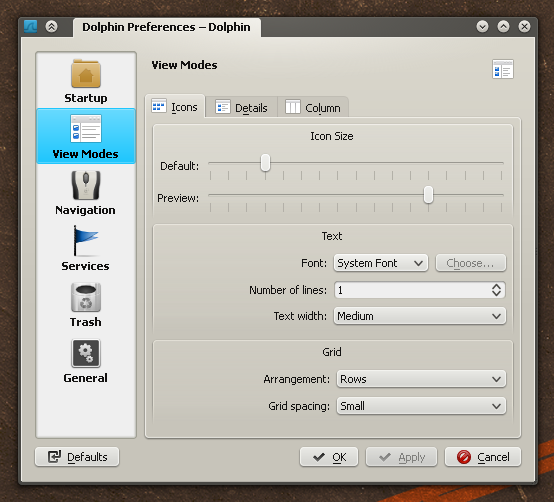Image resolution: width=554 pixels, height=502 pixels.
Task: Expand the Arrangement Rows dropdown
Action: (421, 379)
